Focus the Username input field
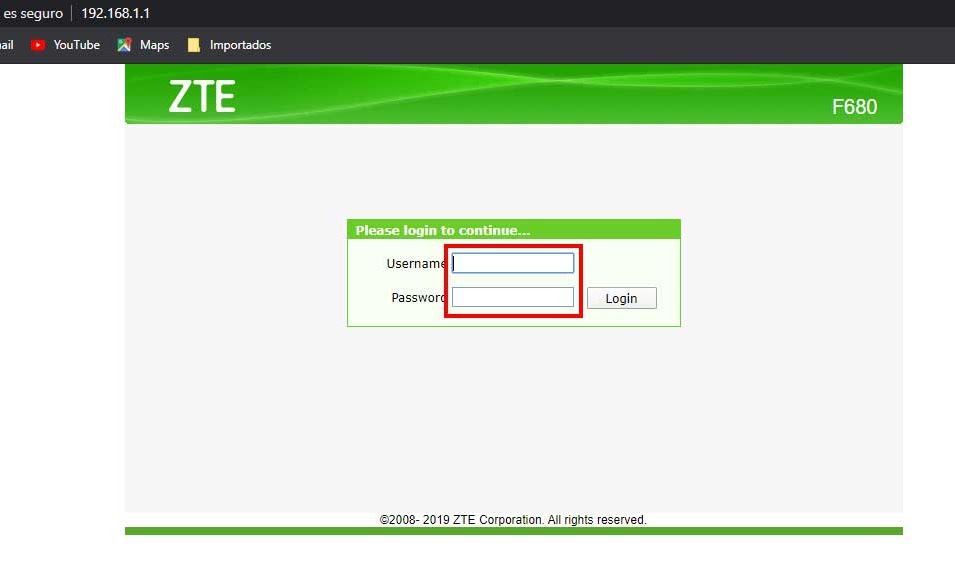 513,263
